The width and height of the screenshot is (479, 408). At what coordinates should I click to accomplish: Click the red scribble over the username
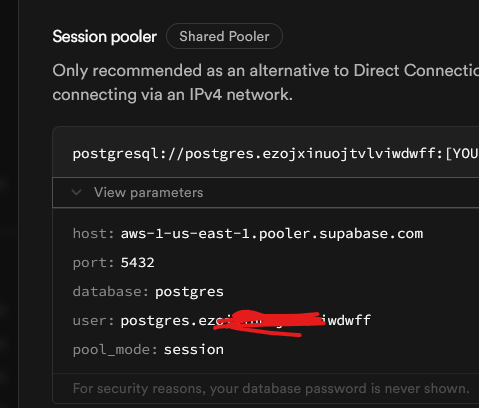[x=270, y=323]
